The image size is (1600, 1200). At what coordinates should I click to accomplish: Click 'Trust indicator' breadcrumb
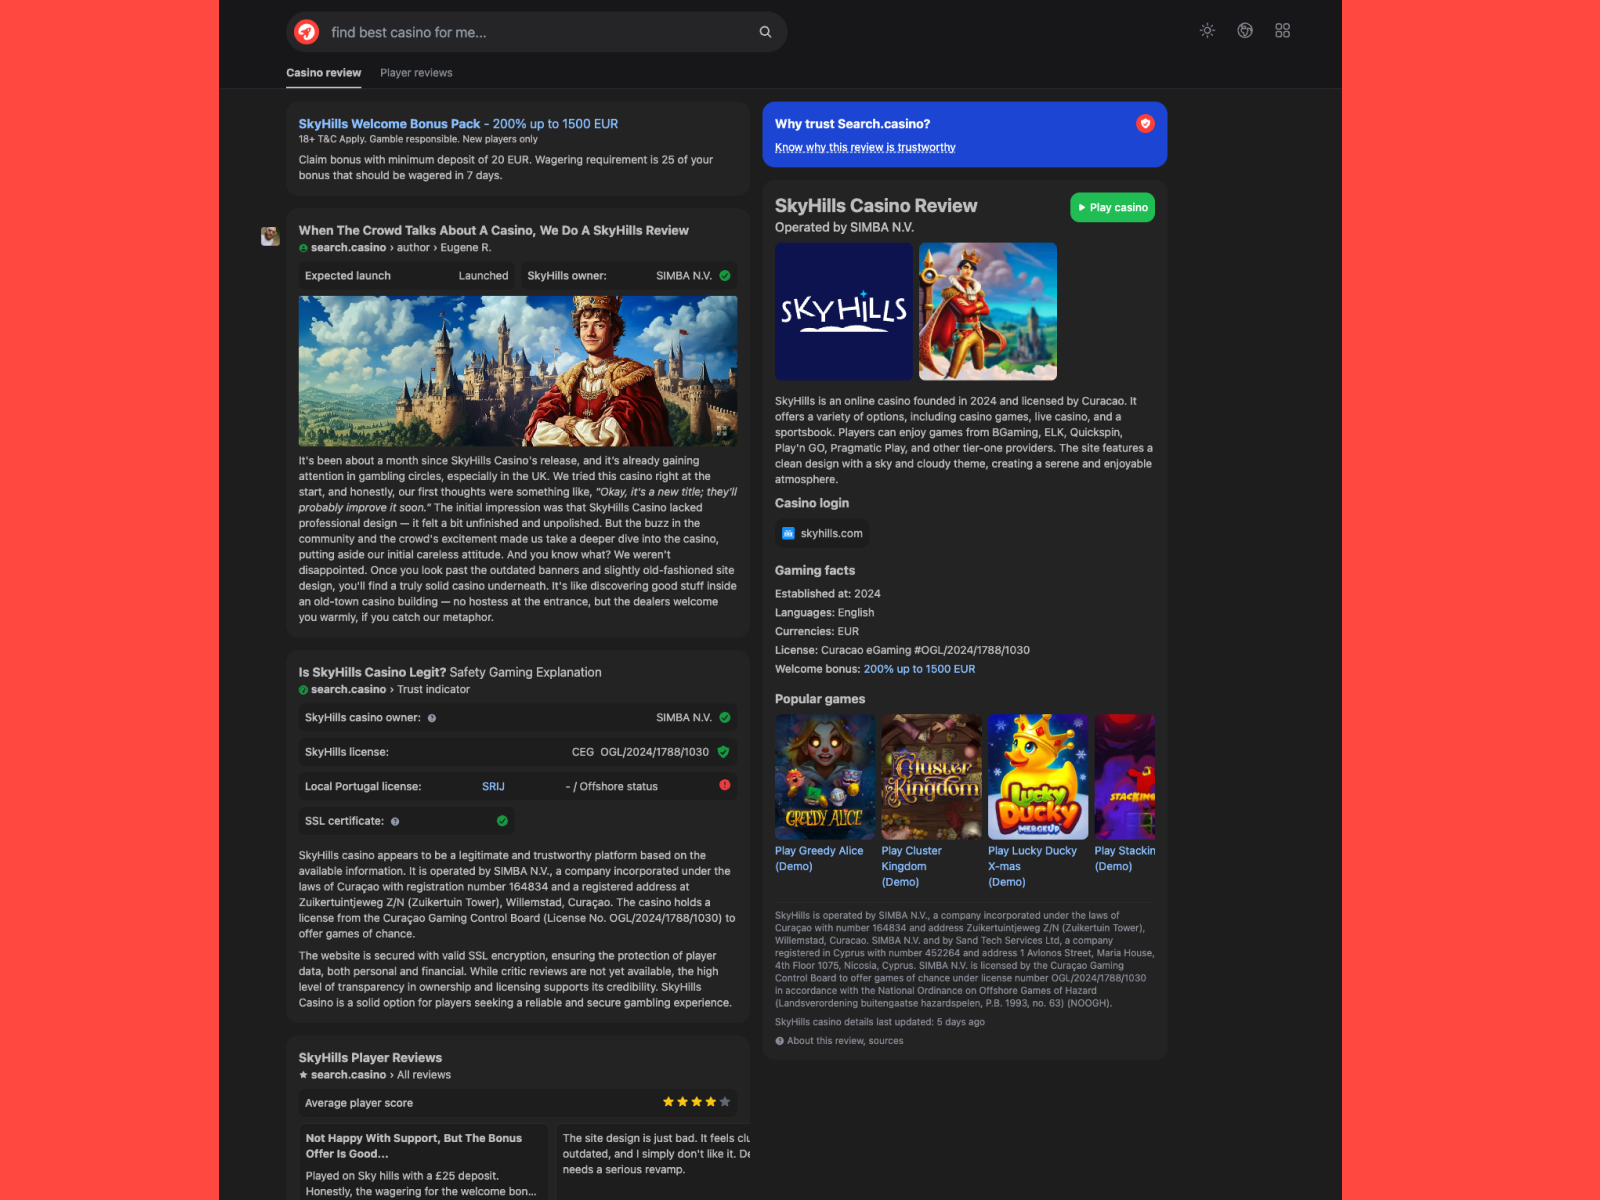coord(433,690)
